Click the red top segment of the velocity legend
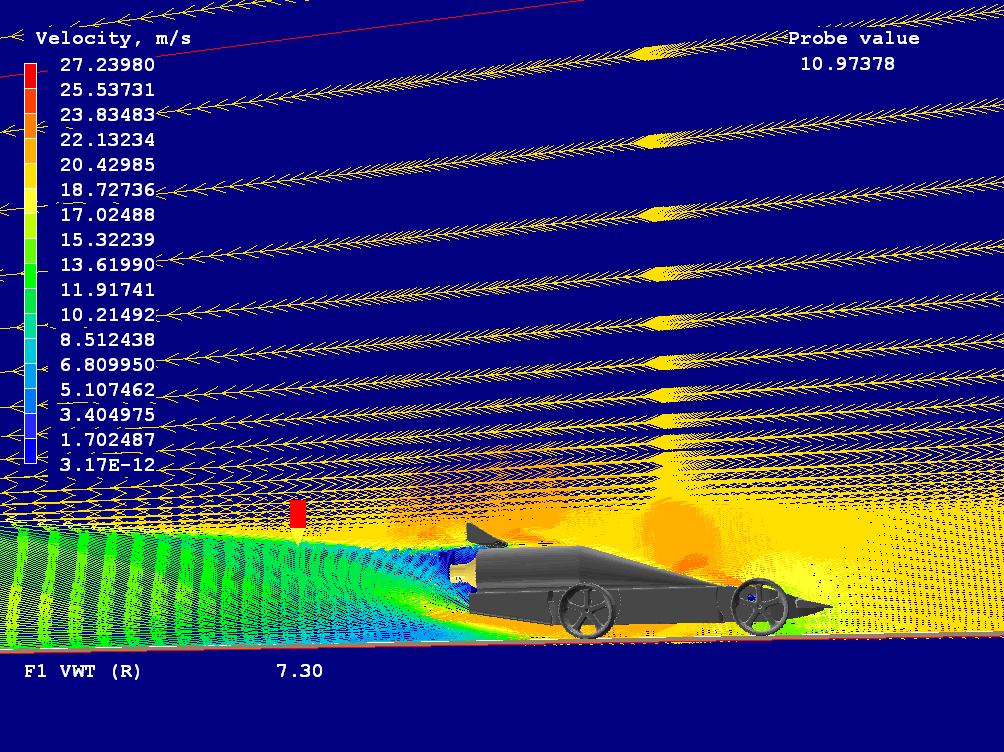 30,76
